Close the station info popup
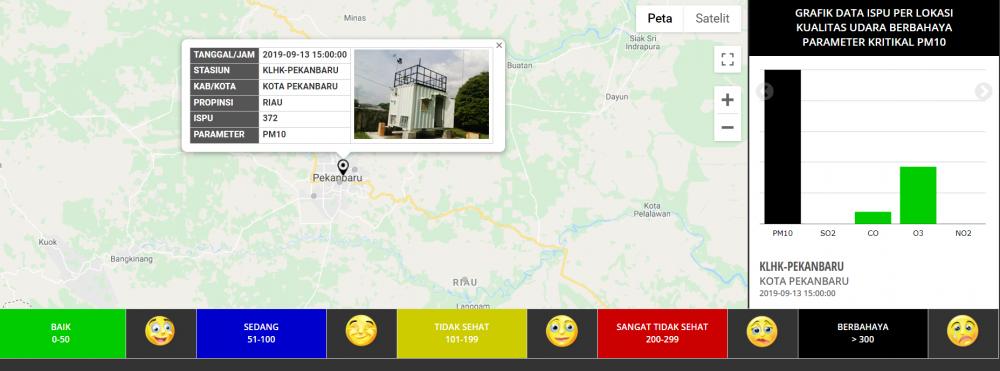The height and width of the screenshot is (371, 1000). (499, 45)
